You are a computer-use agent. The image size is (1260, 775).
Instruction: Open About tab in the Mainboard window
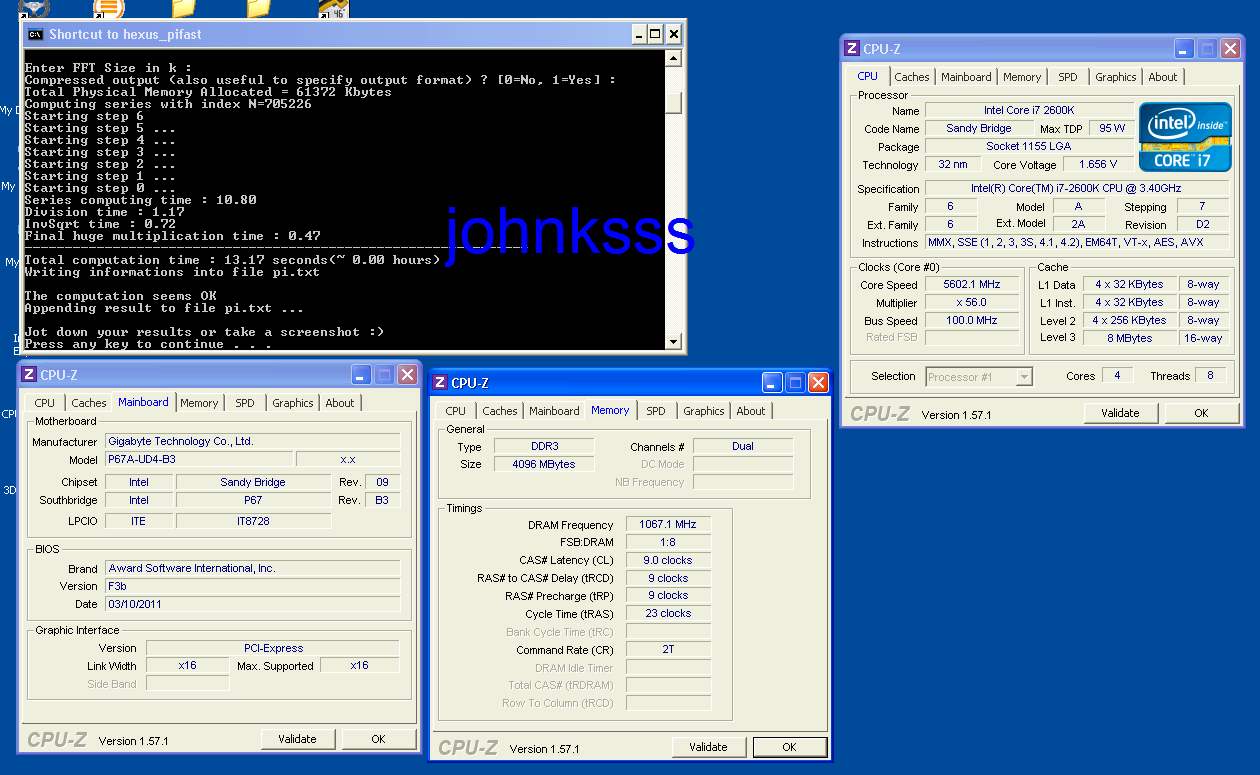[x=340, y=403]
